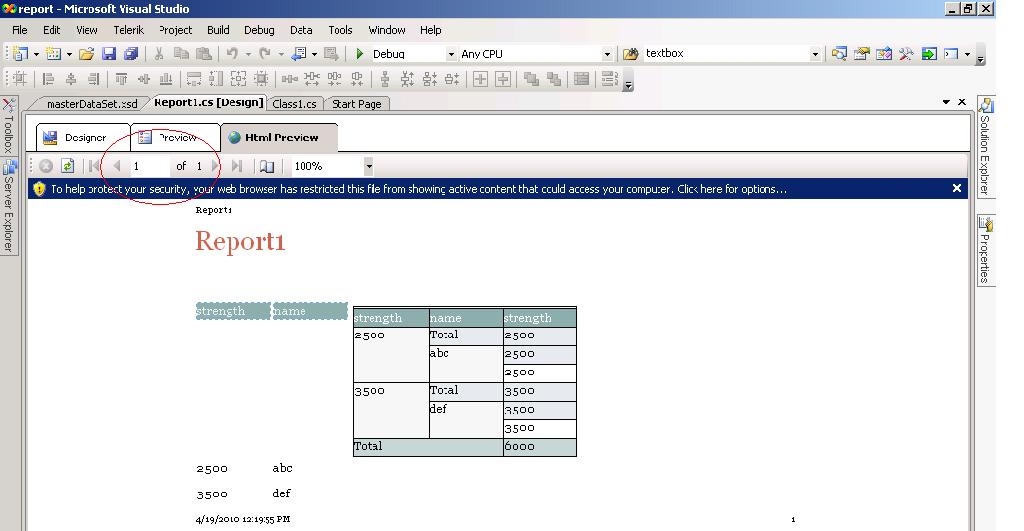Click the Navigate Backward toolbar icon
1024x531 pixels.
point(299,54)
